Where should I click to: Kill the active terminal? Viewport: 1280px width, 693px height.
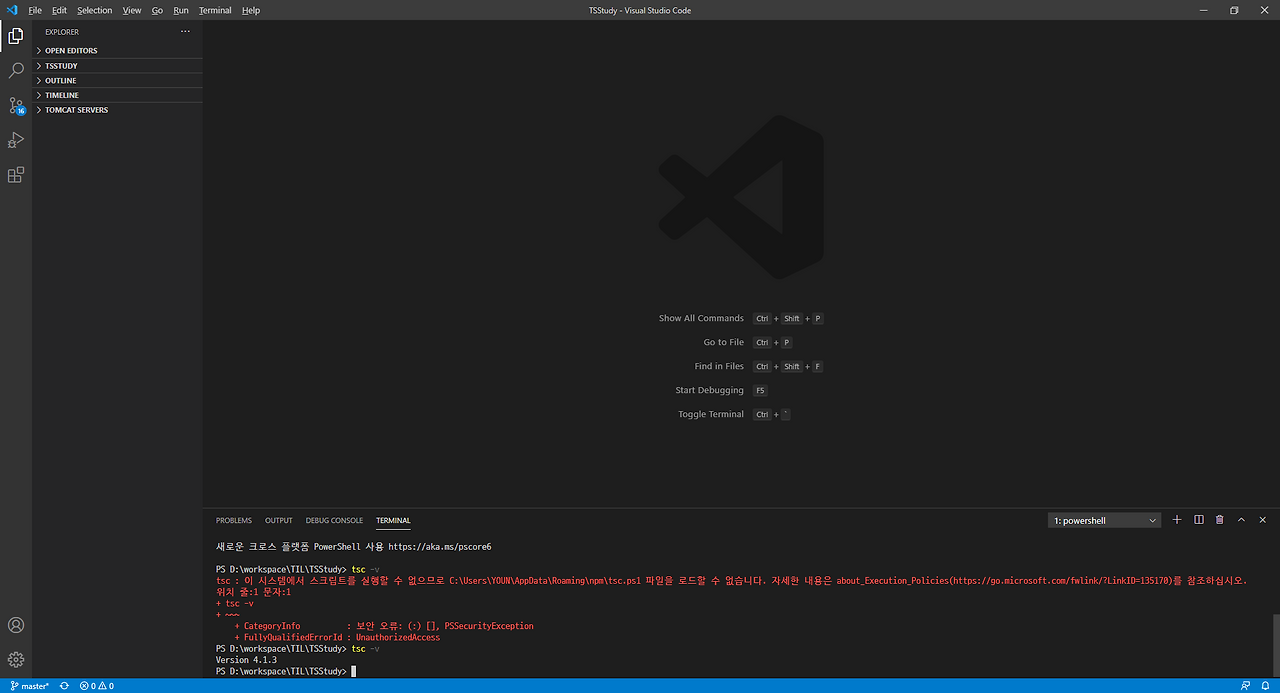coord(1219,519)
